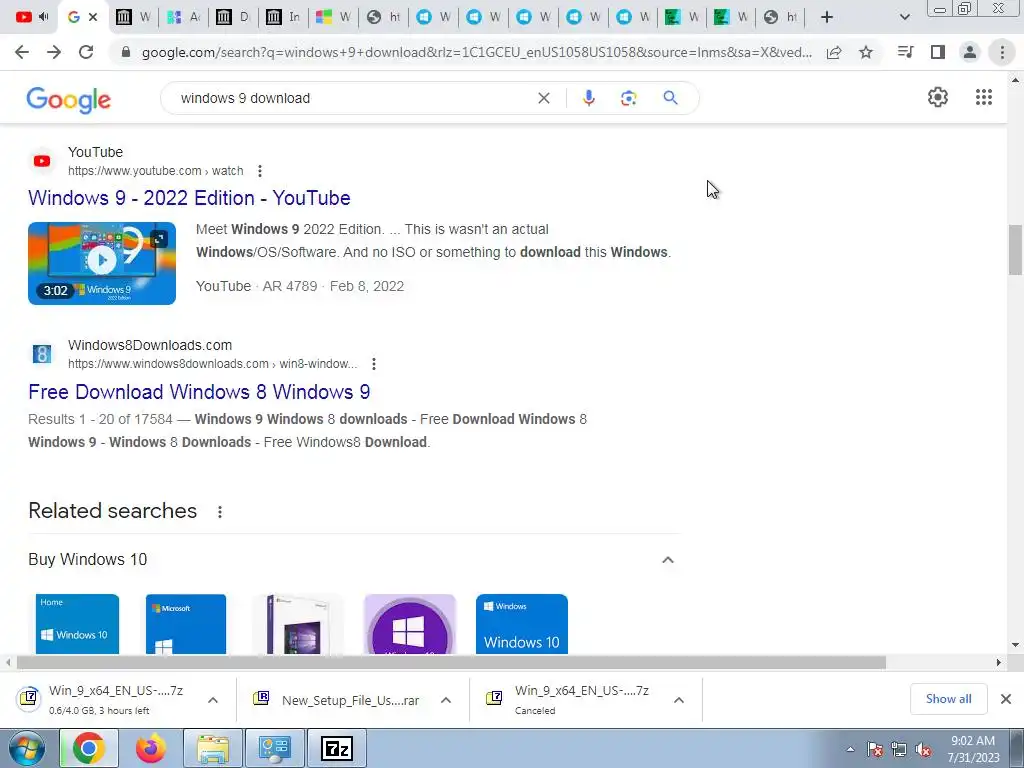Open Google quick settings gear

938,97
